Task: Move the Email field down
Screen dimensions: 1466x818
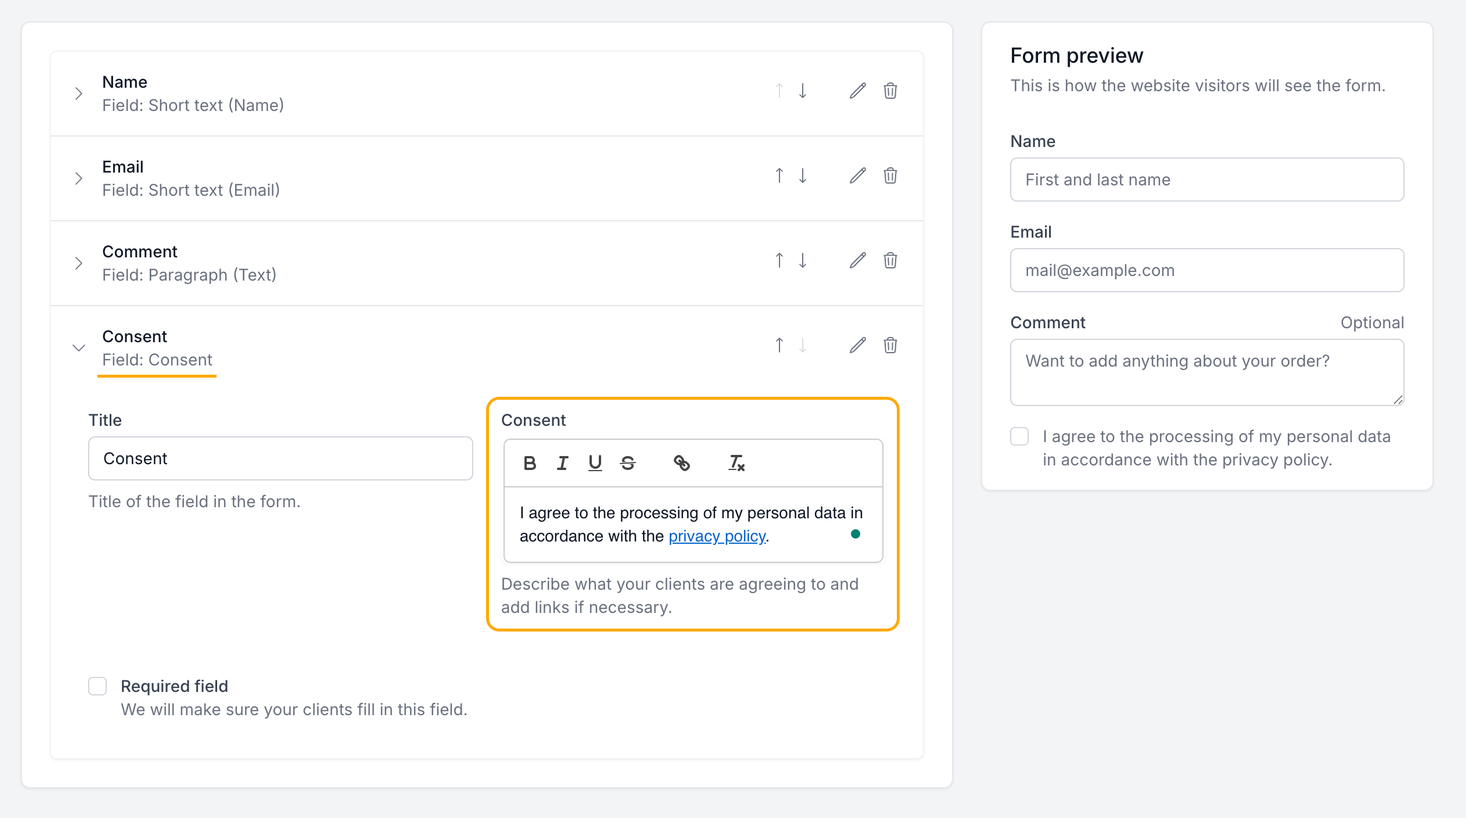Action: point(803,176)
